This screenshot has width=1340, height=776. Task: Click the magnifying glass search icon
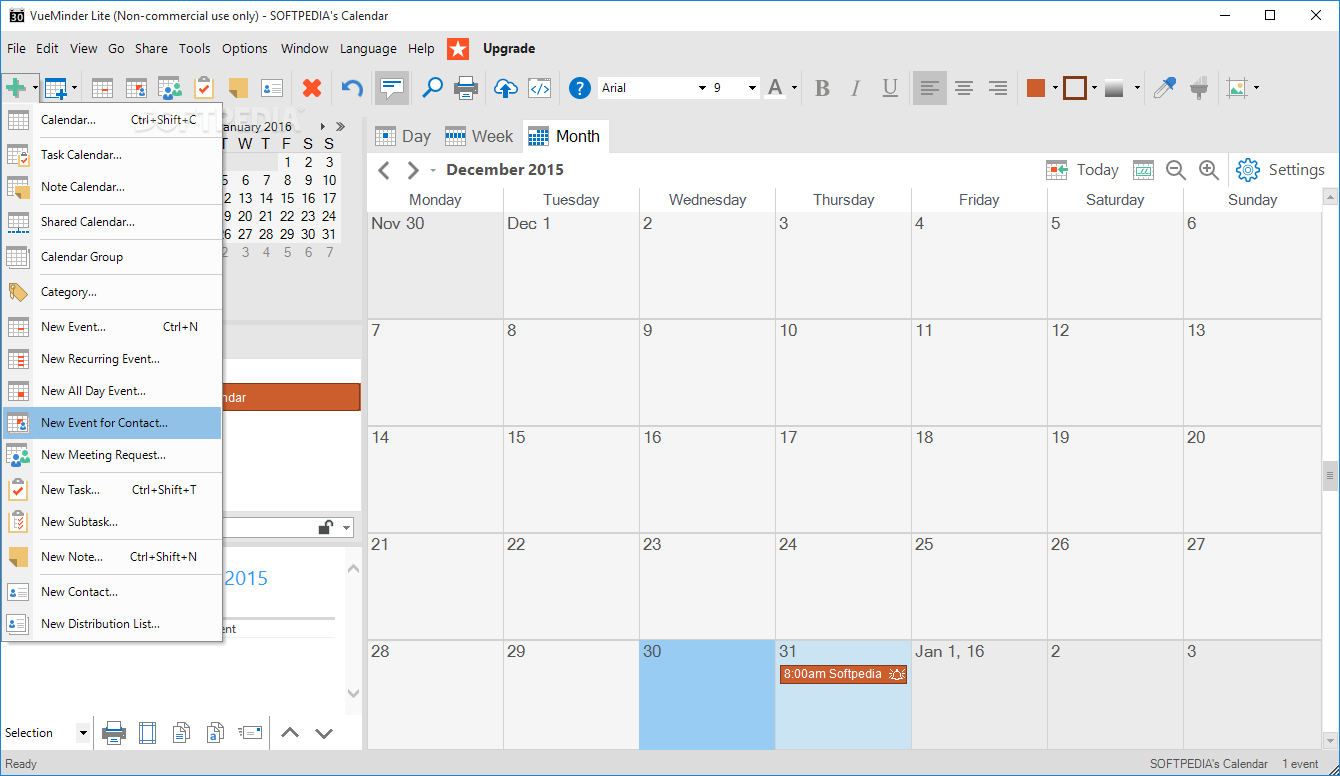(x=432, y=88)
